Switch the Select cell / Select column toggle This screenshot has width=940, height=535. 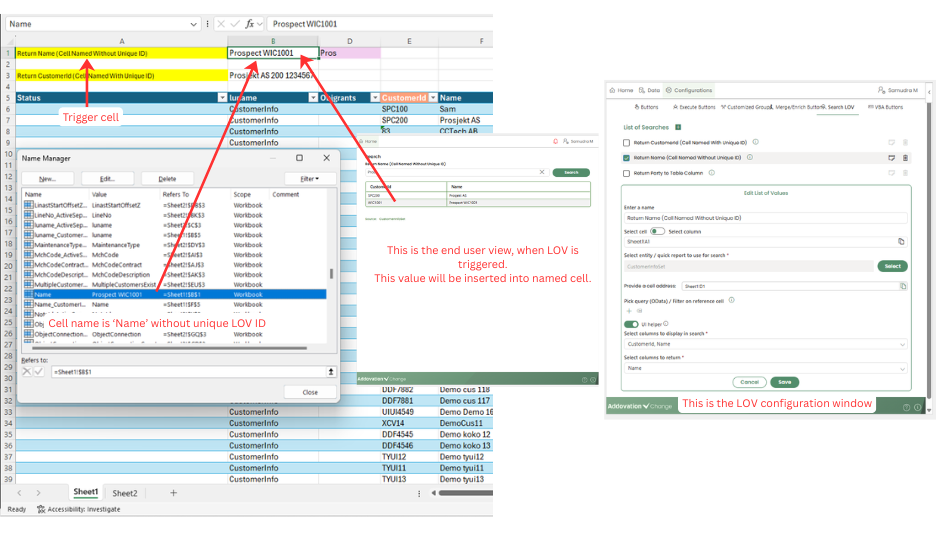tap(657, 231)
